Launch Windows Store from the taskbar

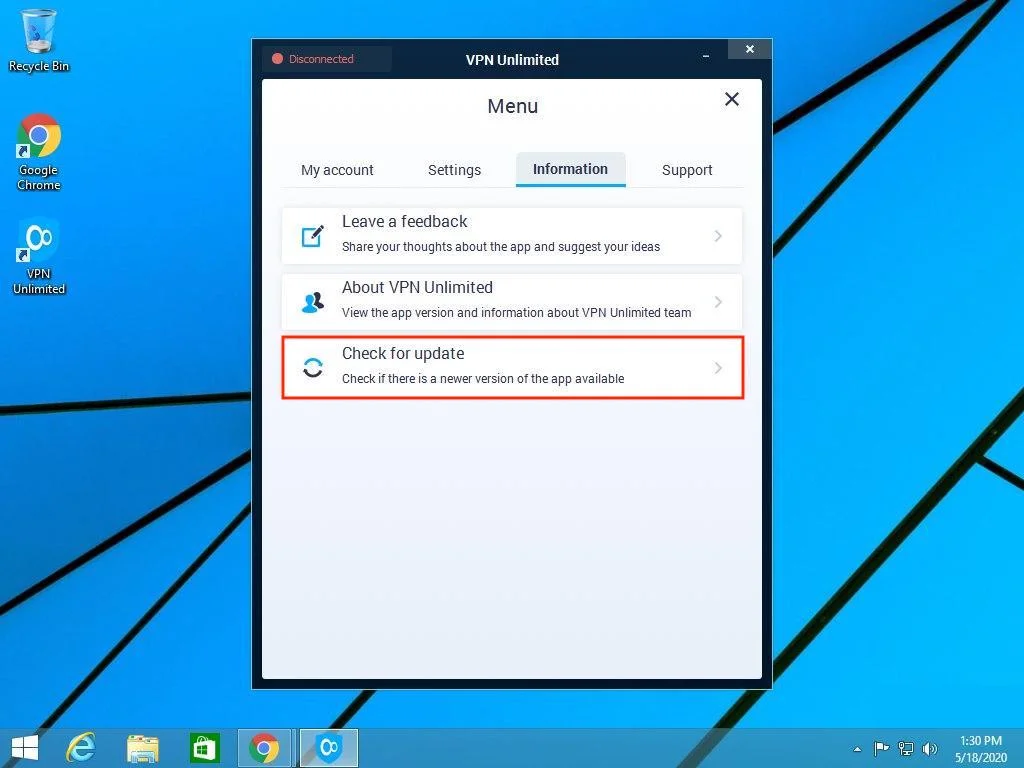coord(205,748)
